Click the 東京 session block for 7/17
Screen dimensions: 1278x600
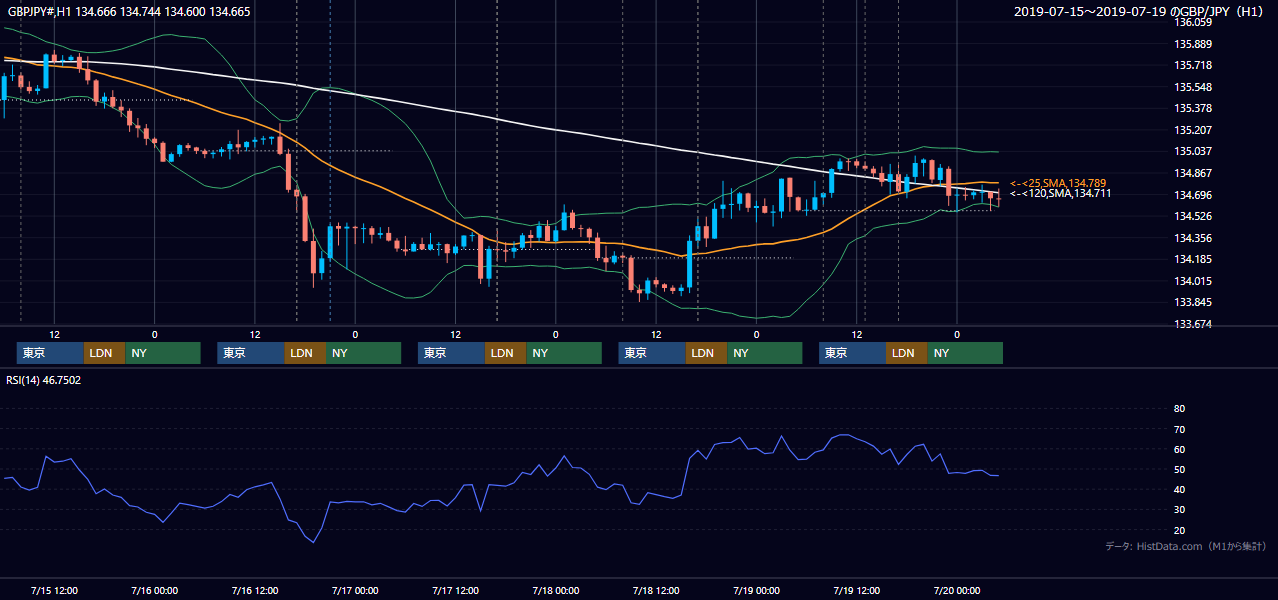[451, 353]
